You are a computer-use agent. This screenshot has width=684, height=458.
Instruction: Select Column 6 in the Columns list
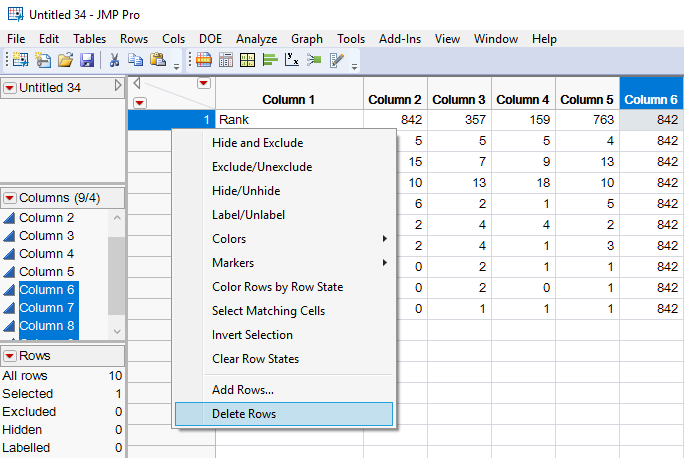[47, 290]
